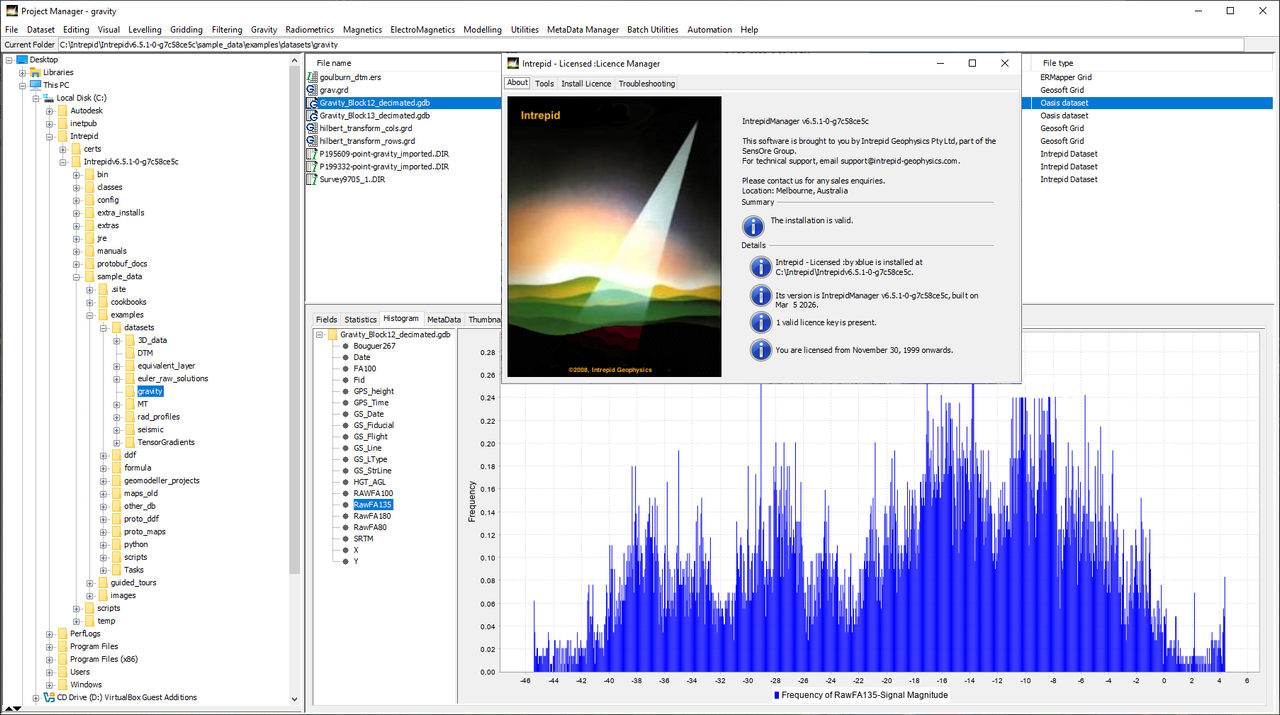
Task: Click the hilbert_transform_rows.grd file icon
Action: point(312,141)
